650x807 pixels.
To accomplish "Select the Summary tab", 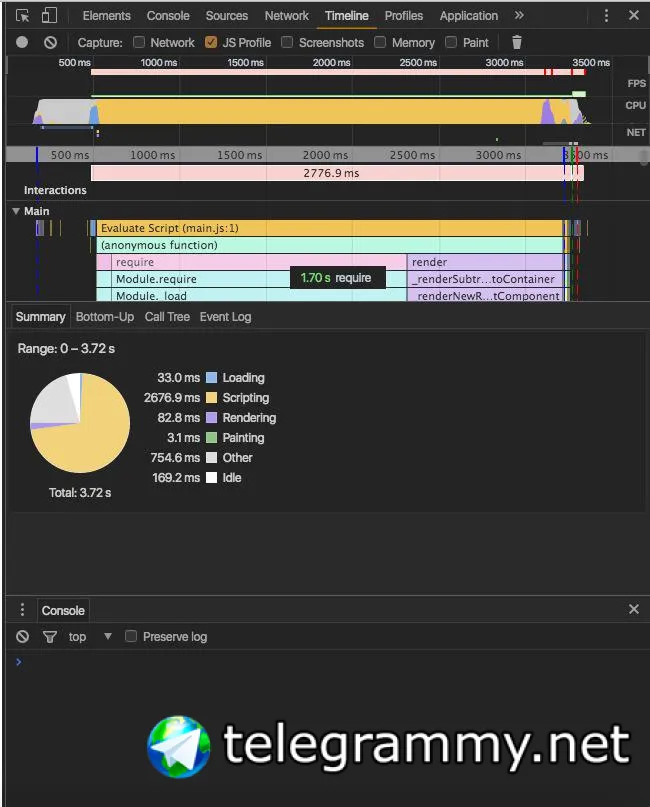I will tap(40, 317).
